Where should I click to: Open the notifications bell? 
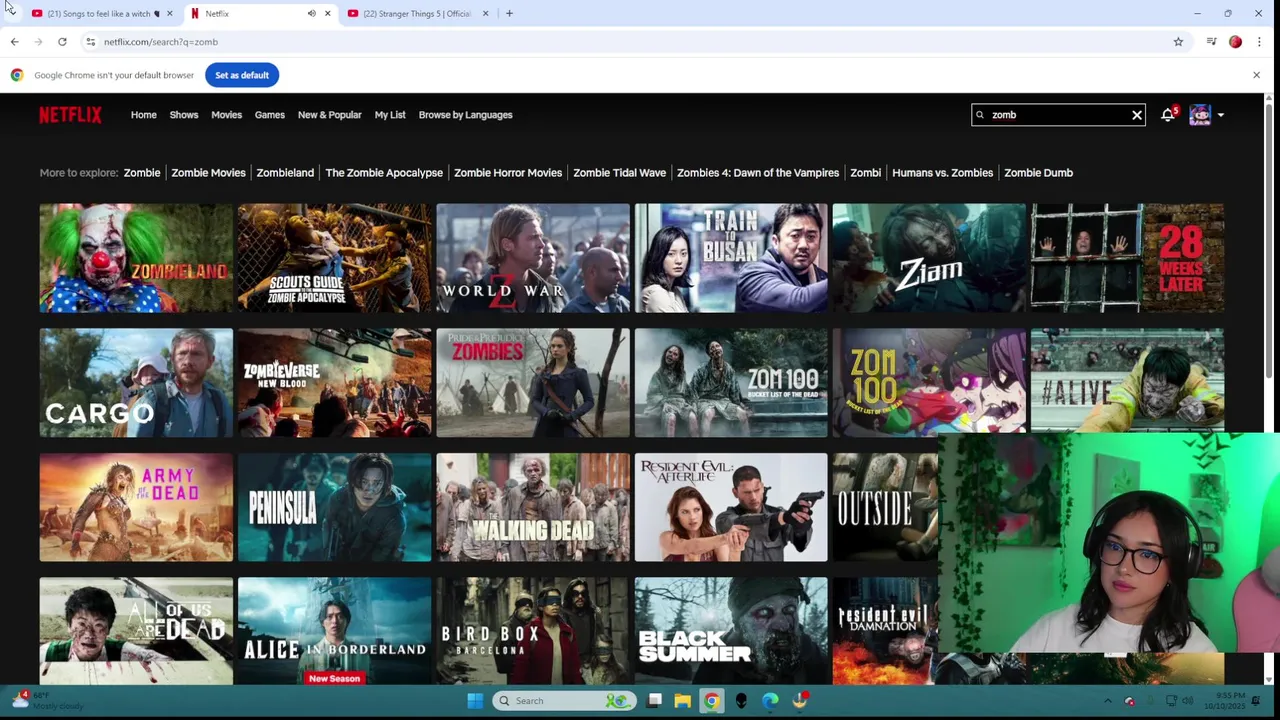1167,115
